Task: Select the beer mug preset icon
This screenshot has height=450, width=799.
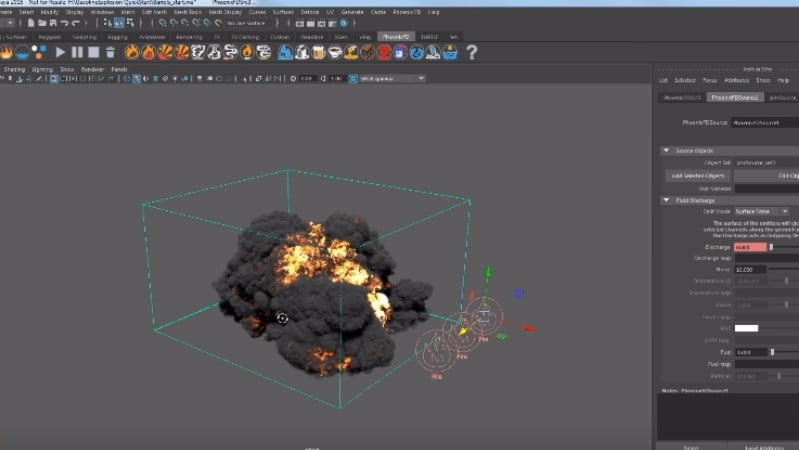Action: (318, 52)
